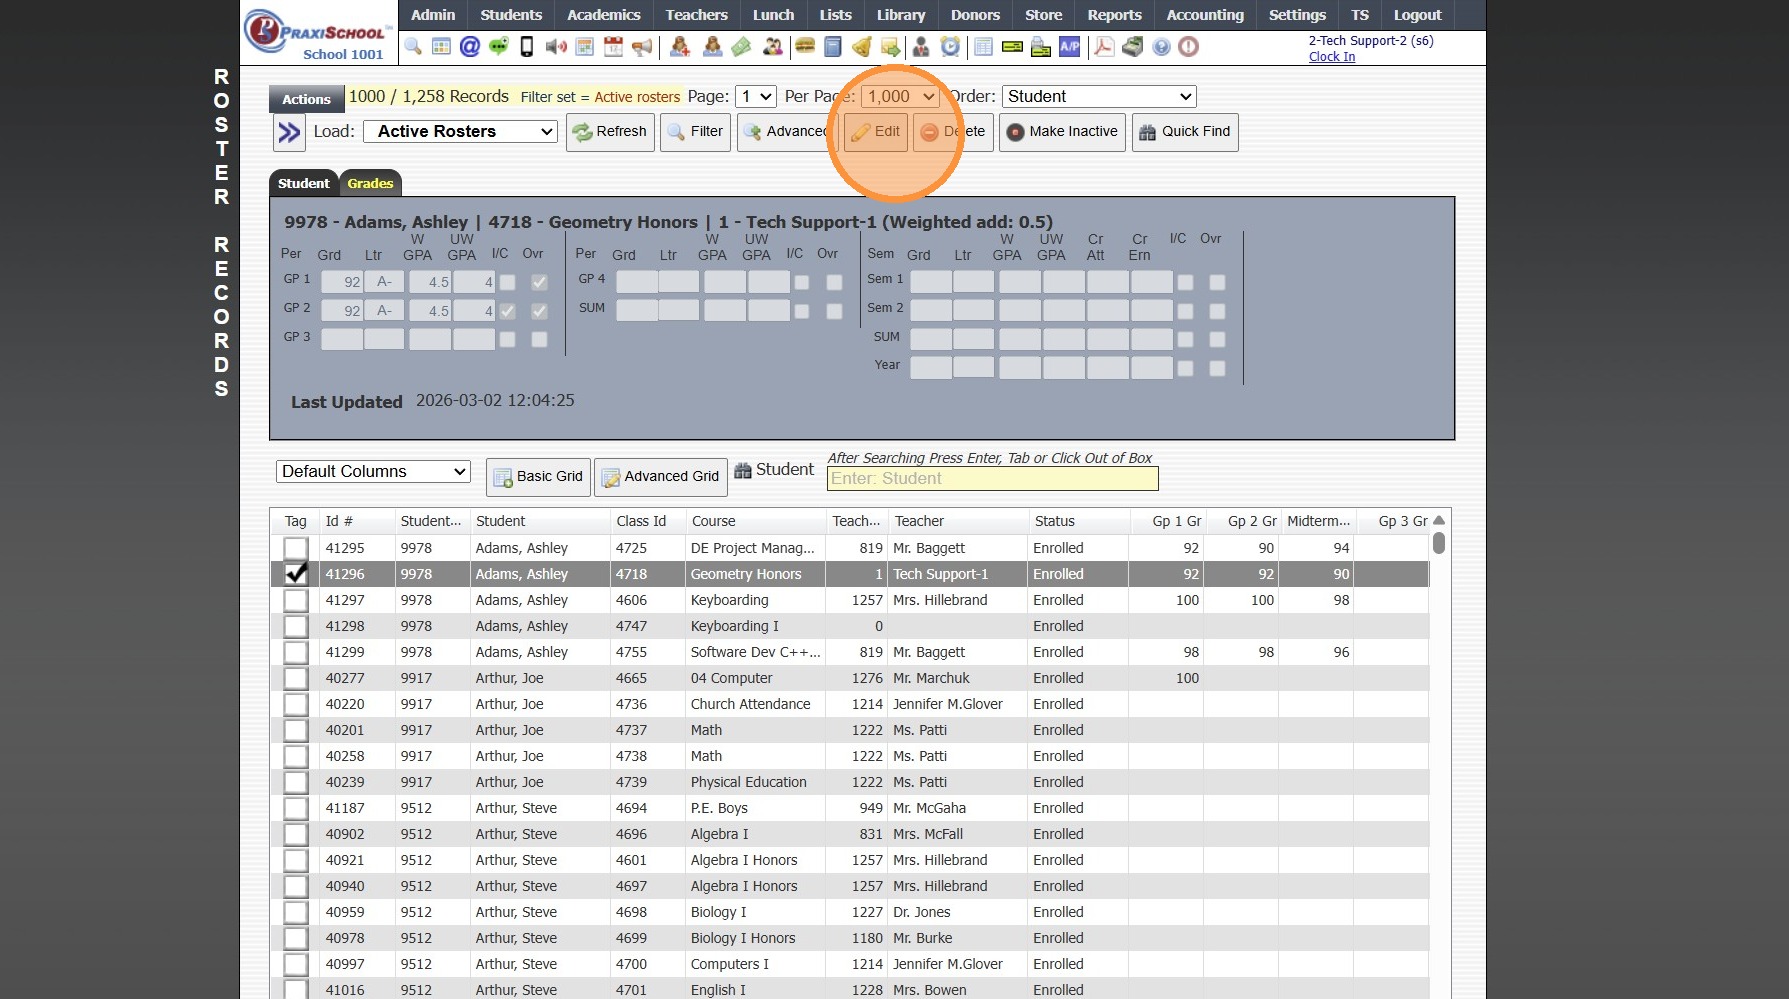Uncheck the tag box for Geometry Honors row
This screenshot has height=999, width=1789.
tap(295, 574)
